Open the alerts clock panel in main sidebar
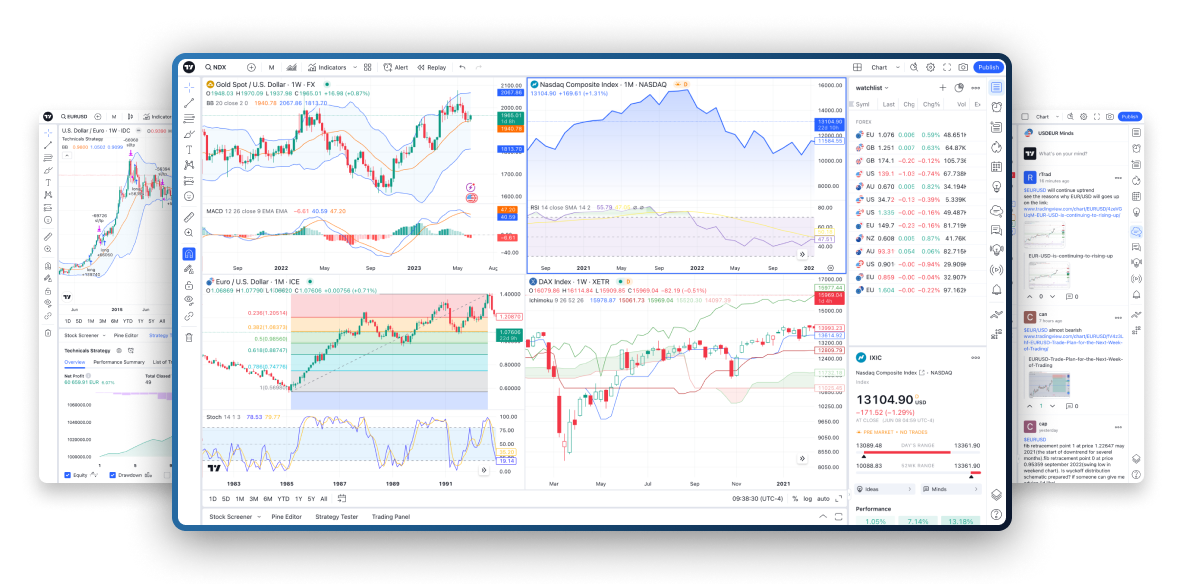The image size is (1183, 584). pos(997,106)
